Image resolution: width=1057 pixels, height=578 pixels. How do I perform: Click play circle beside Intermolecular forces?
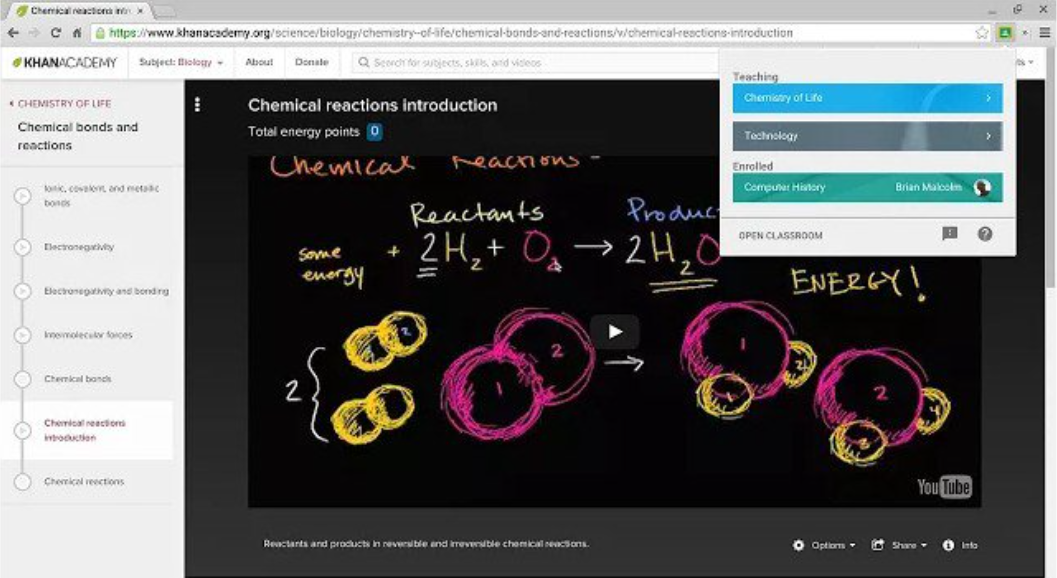coord(22,335)
